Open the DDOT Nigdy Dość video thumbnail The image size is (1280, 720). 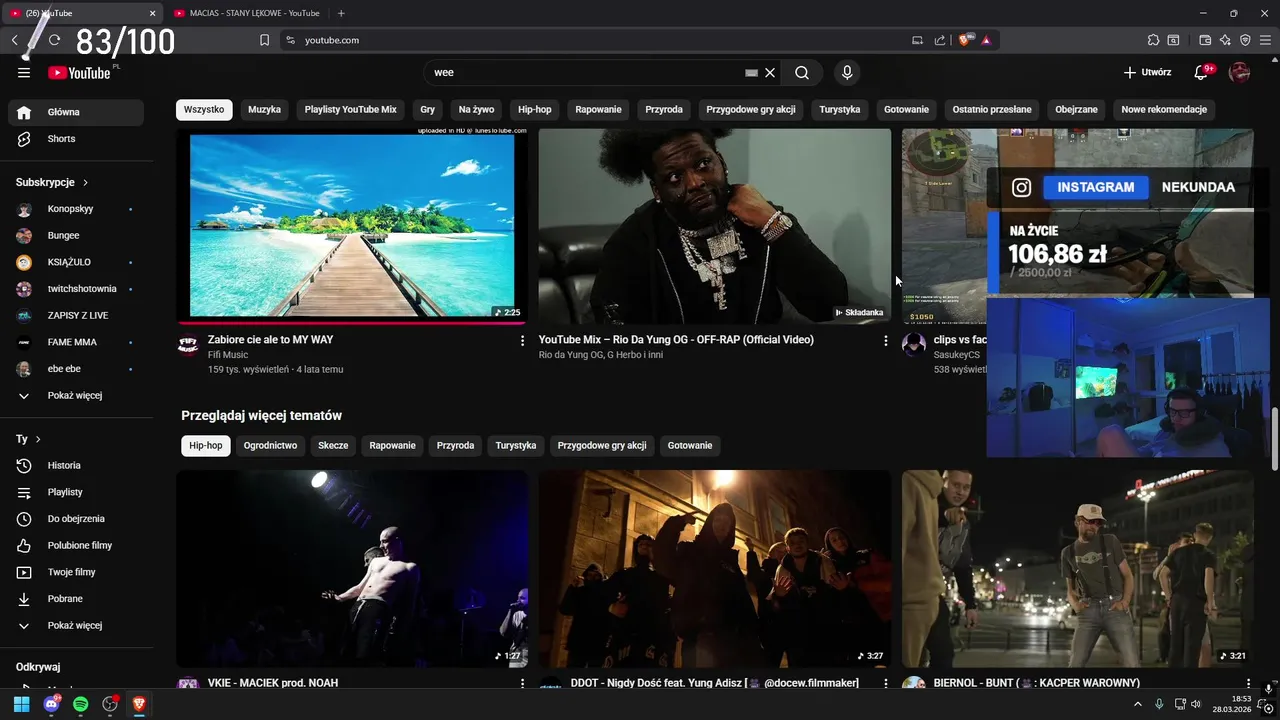(x=715, y=568)
